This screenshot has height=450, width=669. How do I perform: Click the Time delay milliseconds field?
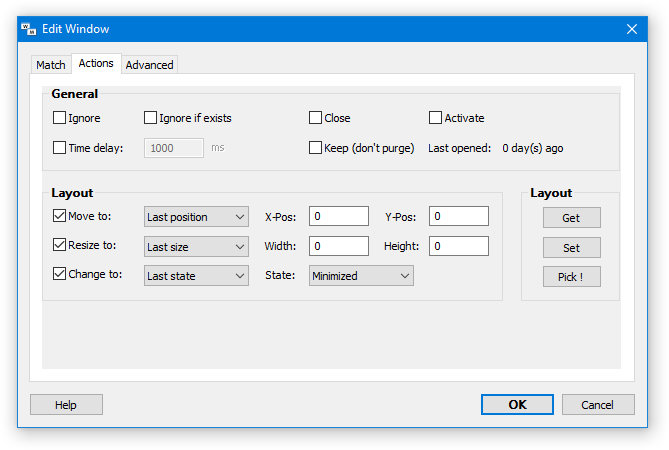tap(174, 148)
